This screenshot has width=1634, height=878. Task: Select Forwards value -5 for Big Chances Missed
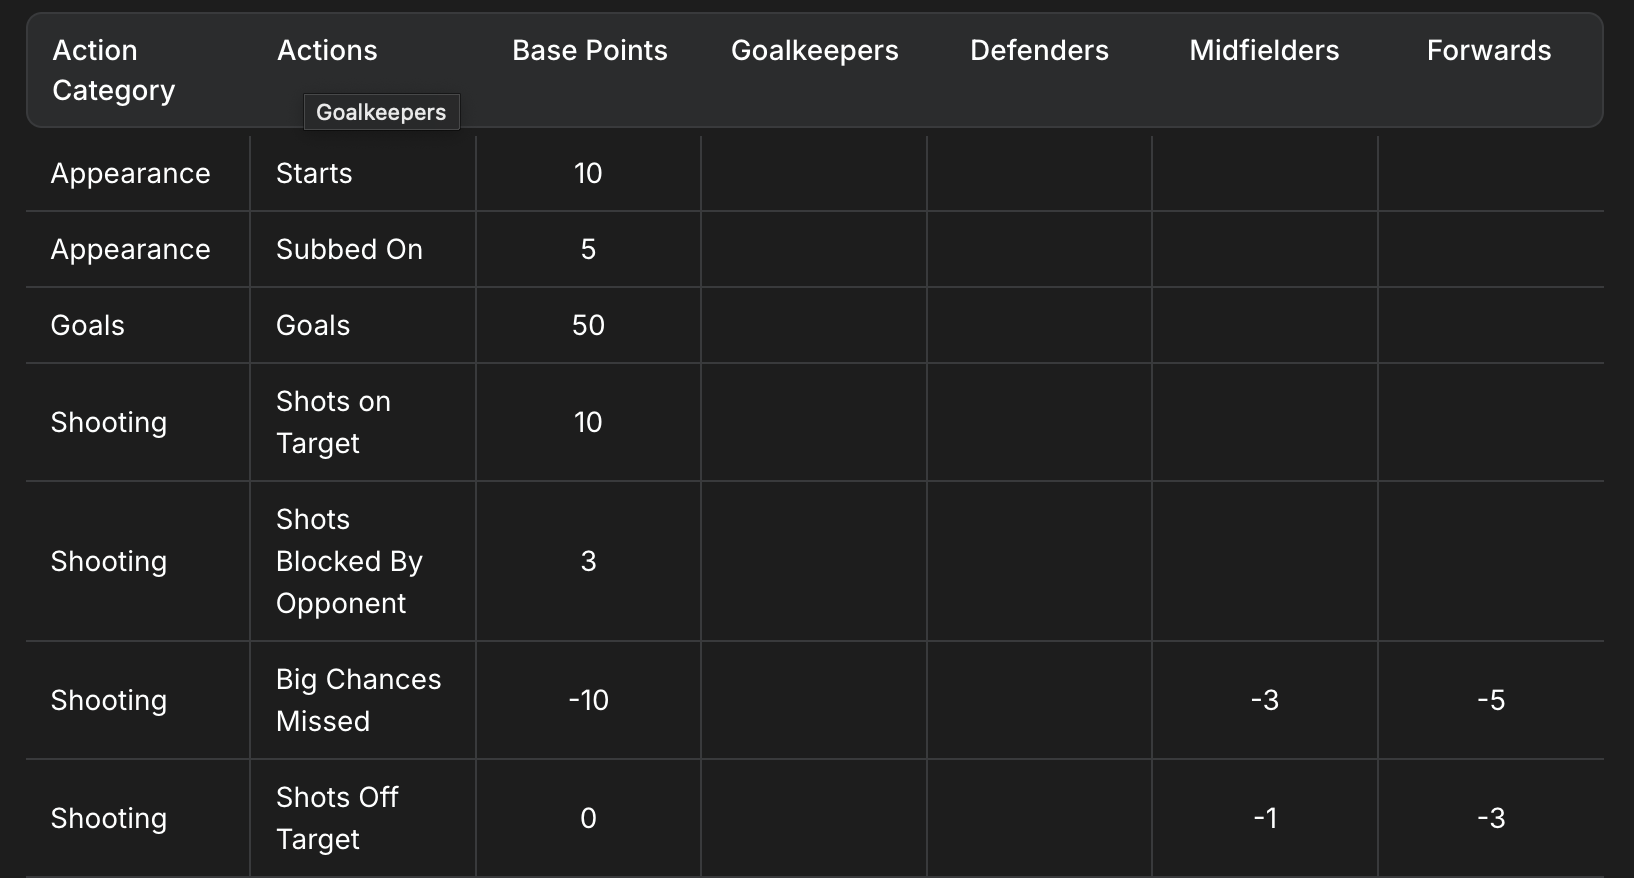click(1490, 700)
